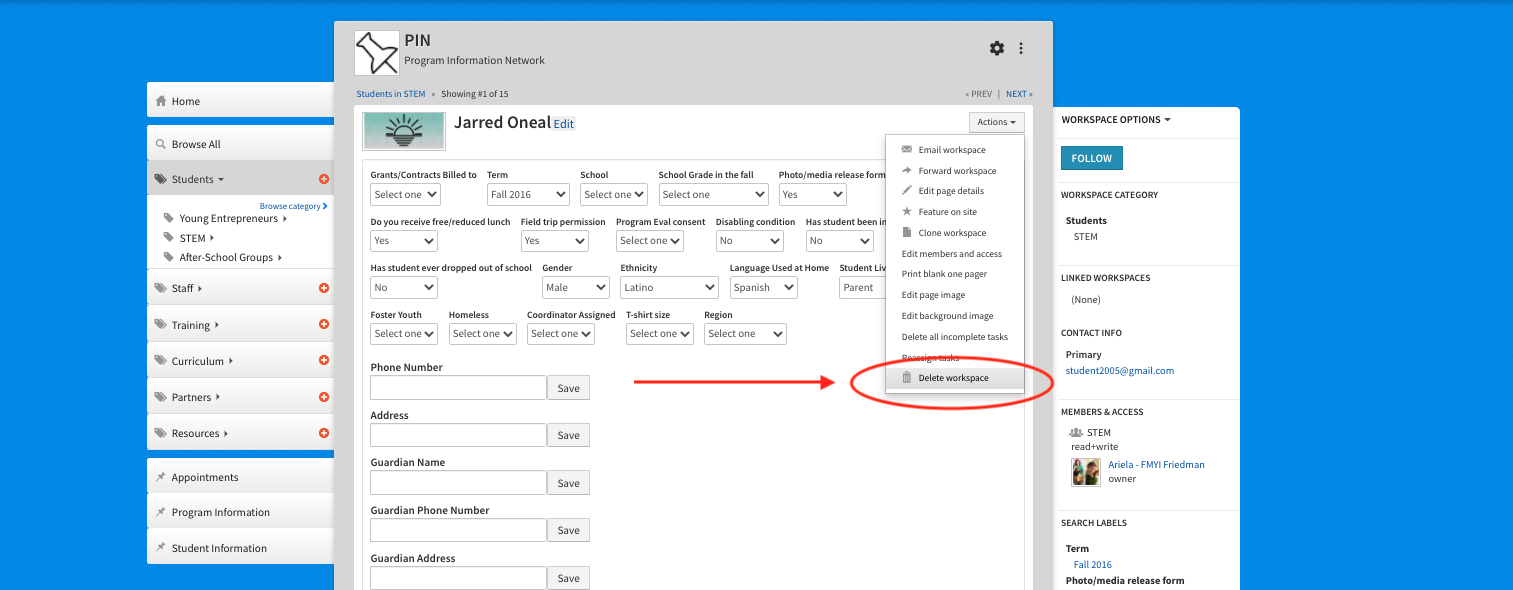Open Fall 2016 search label link
Screen dimensions: 1513x590
1093,565
